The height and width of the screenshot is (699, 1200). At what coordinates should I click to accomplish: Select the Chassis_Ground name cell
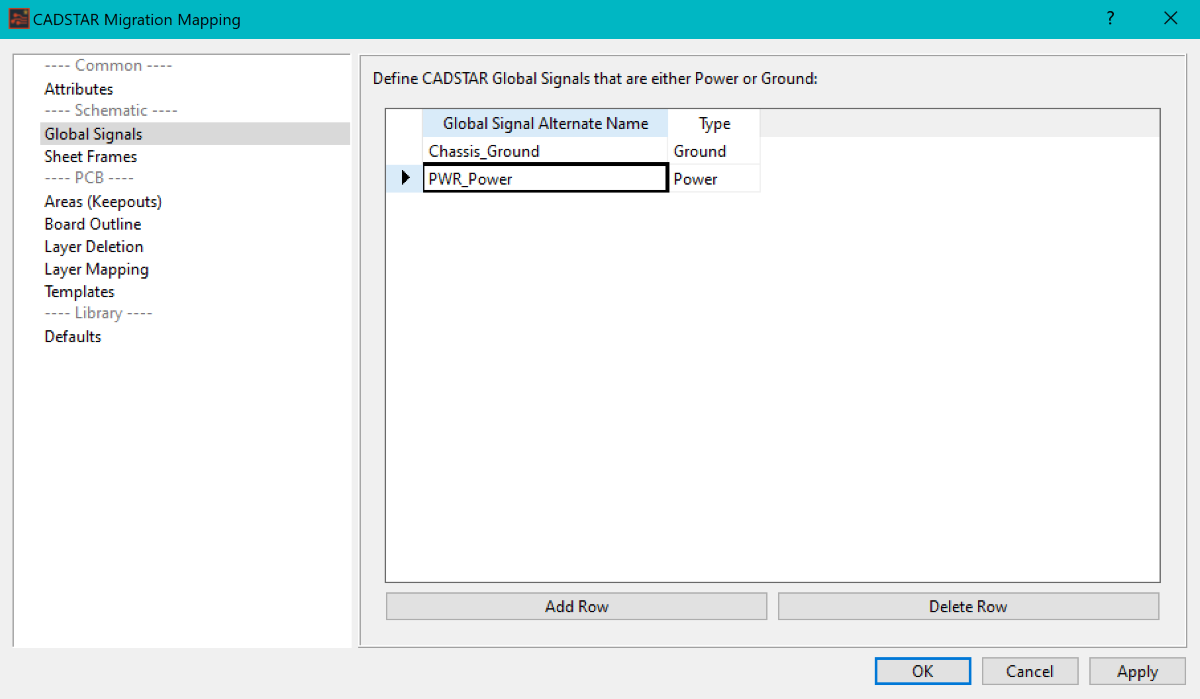point(545,151)
